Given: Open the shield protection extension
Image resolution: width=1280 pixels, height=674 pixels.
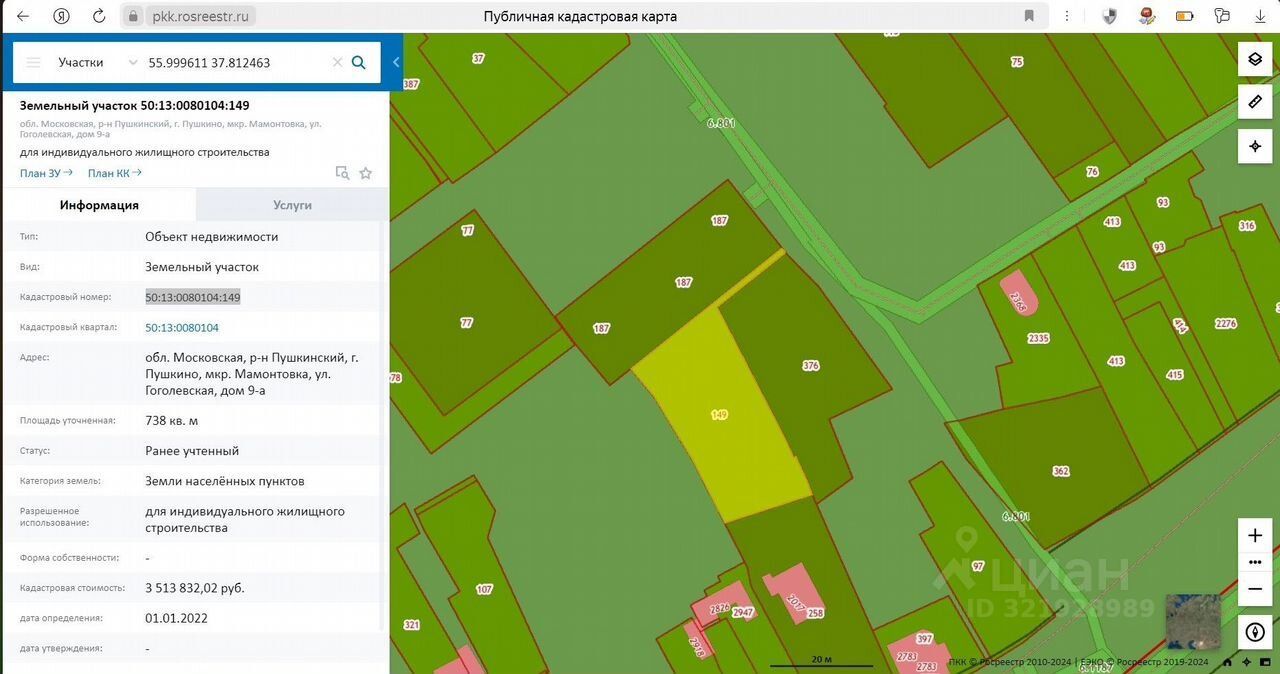Looking at the screenshot, I should click(x=1109, y=16).
